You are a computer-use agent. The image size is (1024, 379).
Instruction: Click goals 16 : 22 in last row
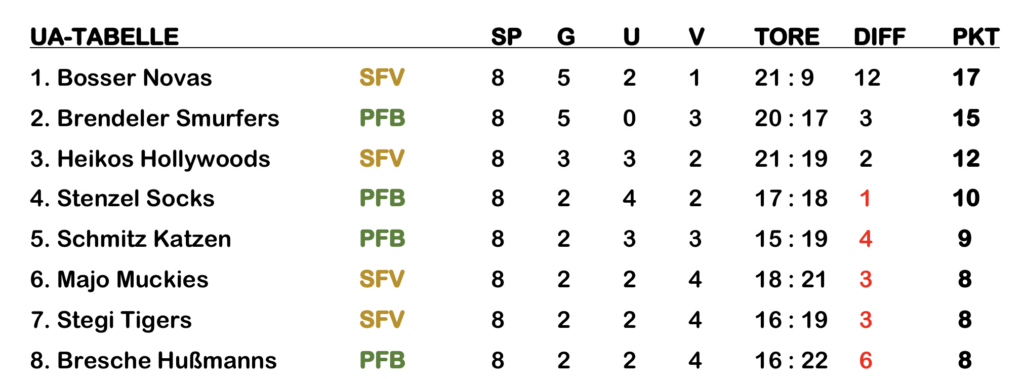click(791, 360)
